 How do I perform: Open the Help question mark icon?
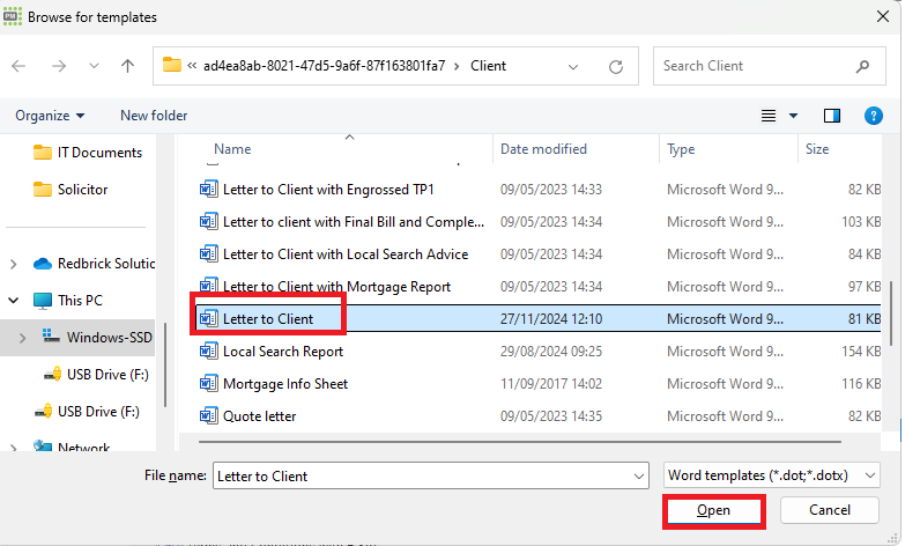pyautogui.click(x=873, y=116)
